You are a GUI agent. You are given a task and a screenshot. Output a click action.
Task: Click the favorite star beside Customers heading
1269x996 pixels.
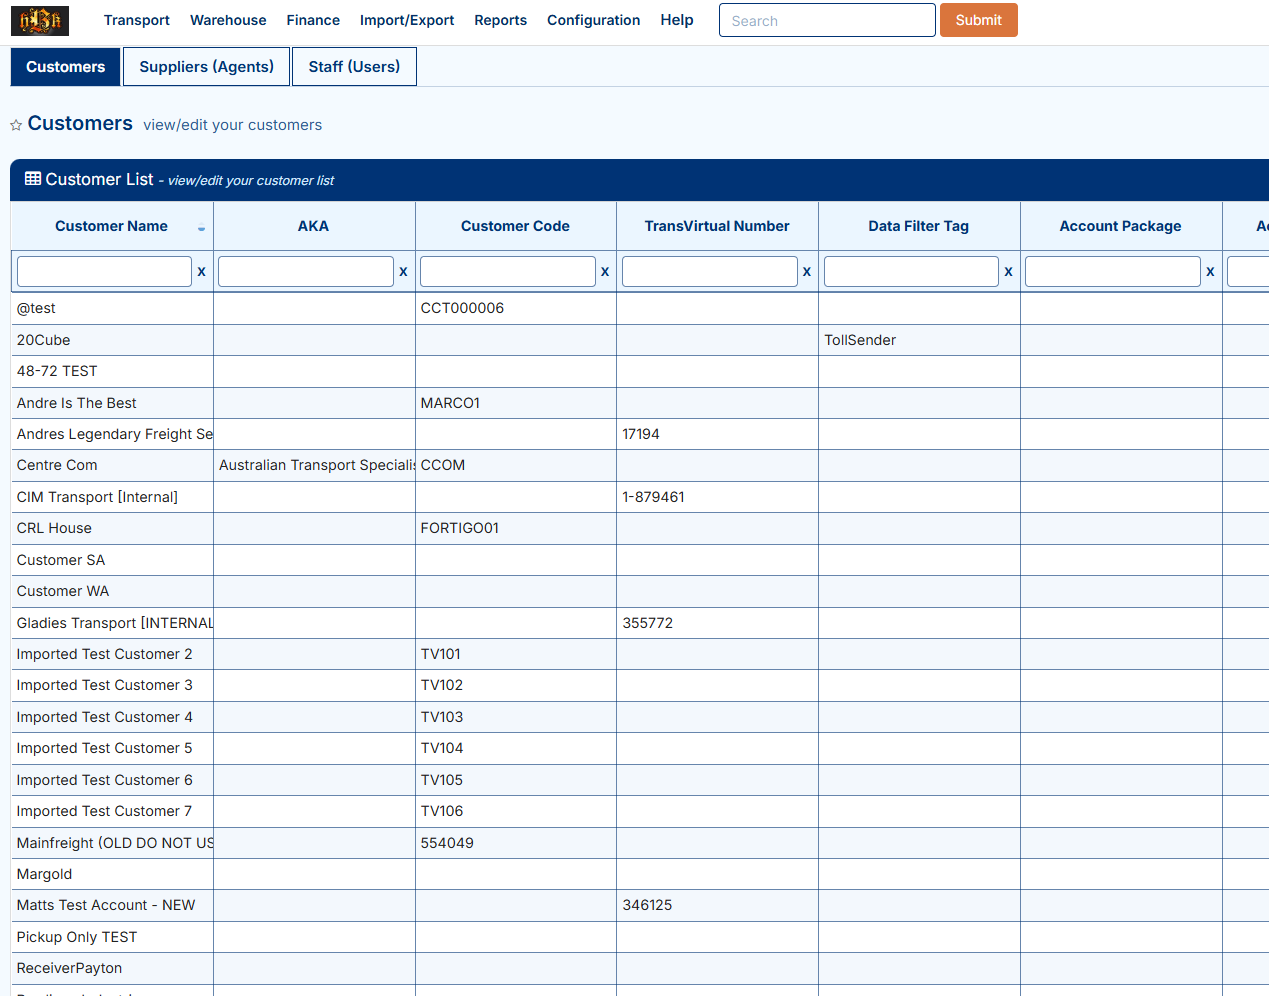16,125
